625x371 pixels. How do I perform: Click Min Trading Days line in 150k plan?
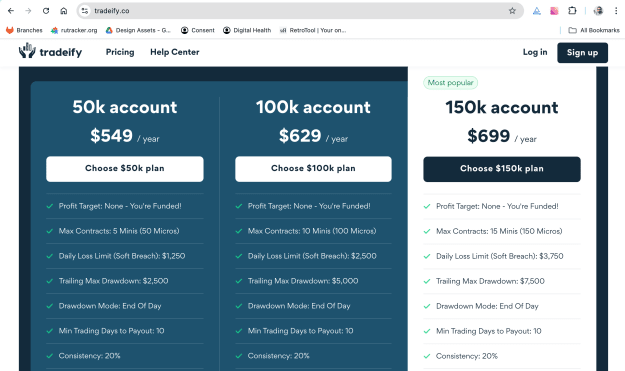(x=489, y=331)
